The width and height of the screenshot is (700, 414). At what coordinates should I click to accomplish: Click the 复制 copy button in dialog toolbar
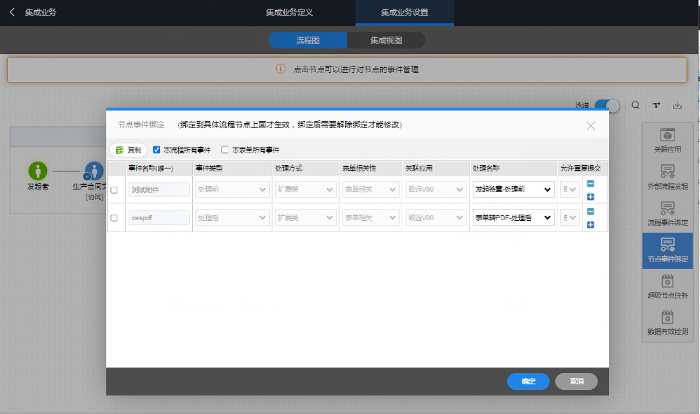click(x=128, y=149)
